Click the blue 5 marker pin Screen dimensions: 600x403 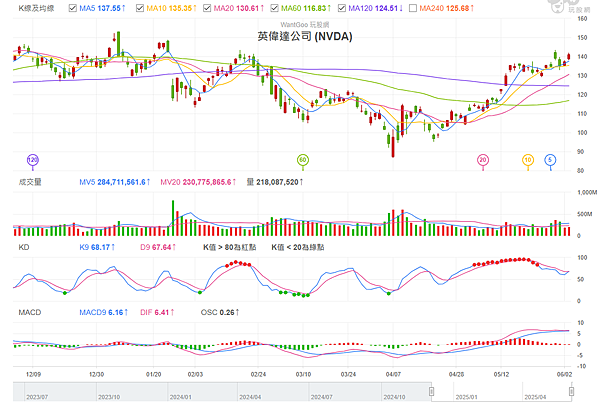[x=550, y=160]
